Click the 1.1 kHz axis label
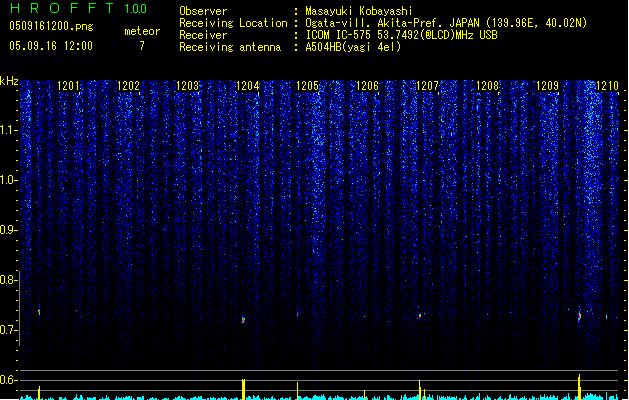The width and height of the screenshot is (629, 400). click(8, 130)
